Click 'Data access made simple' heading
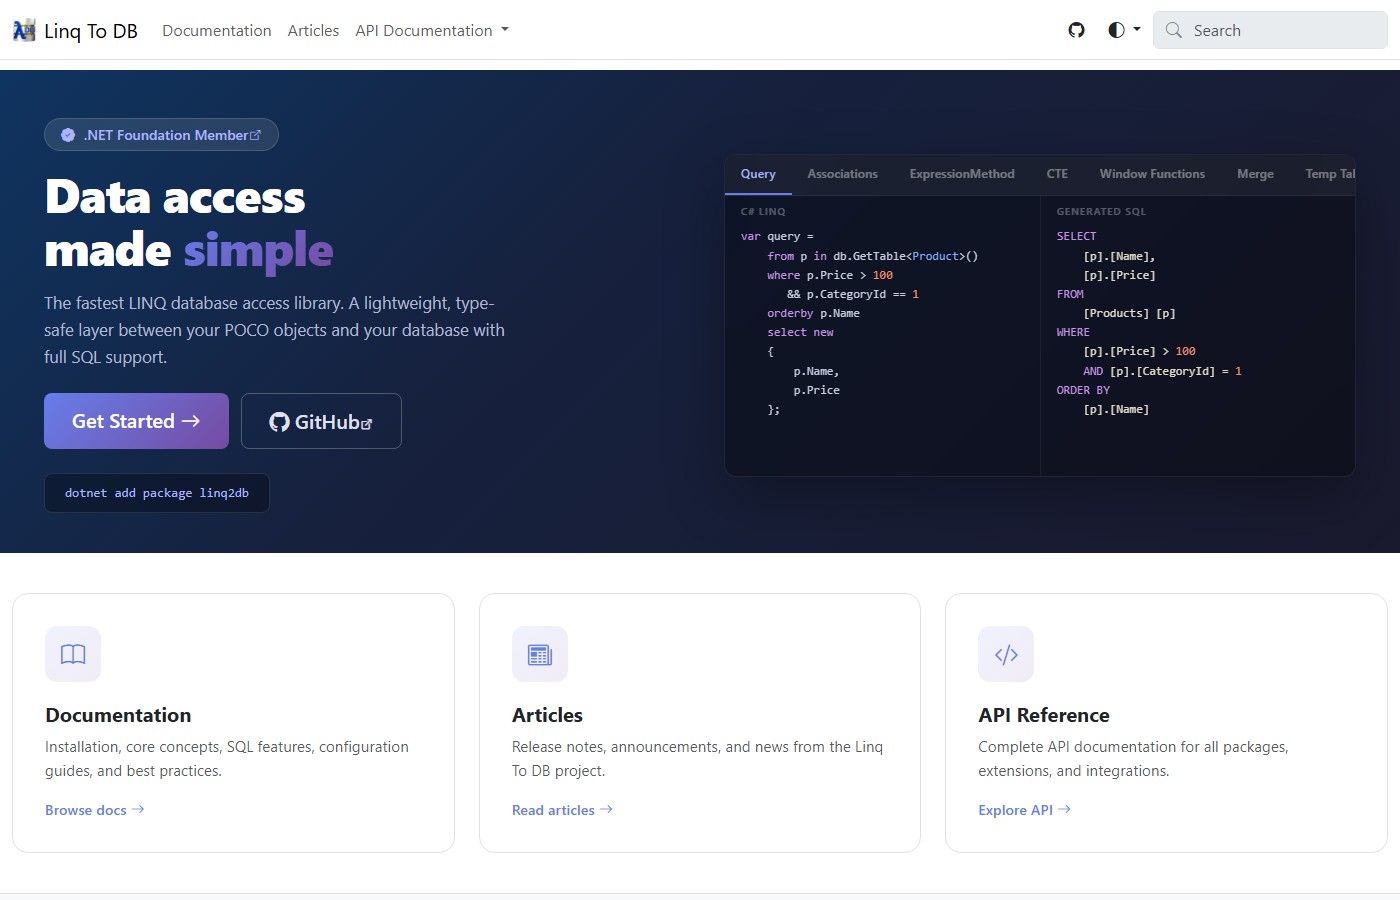Screen dimensions: 1400x900 tap(189, 223)
